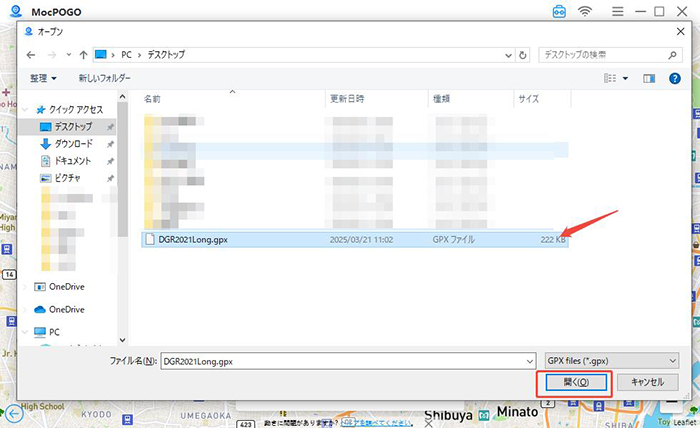Image resolution: width=700 pixels, height=428 pixels.
Task: Open recent locations dropdown arrow
Action: (x=68, y=55)
